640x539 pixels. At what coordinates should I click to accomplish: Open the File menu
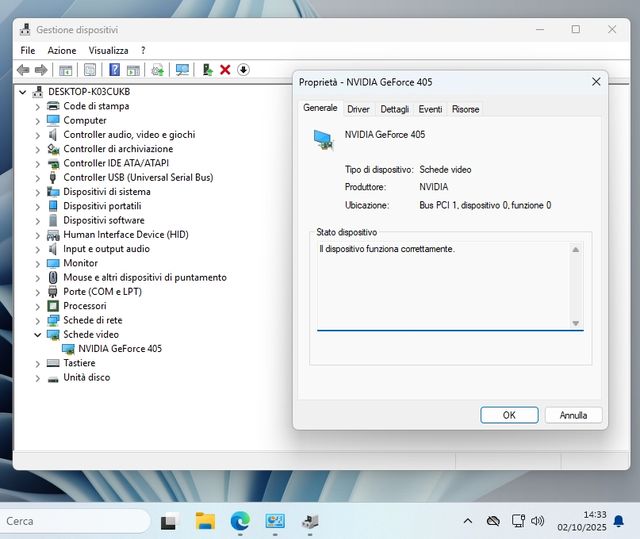(28, 50)
